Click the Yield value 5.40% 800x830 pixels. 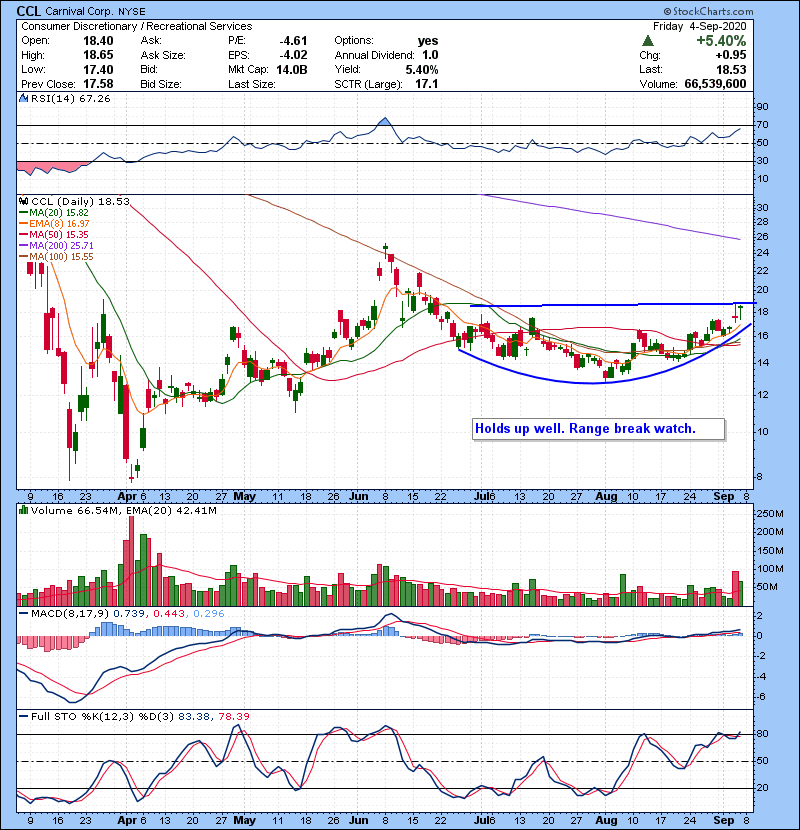[x=422, y=69]
